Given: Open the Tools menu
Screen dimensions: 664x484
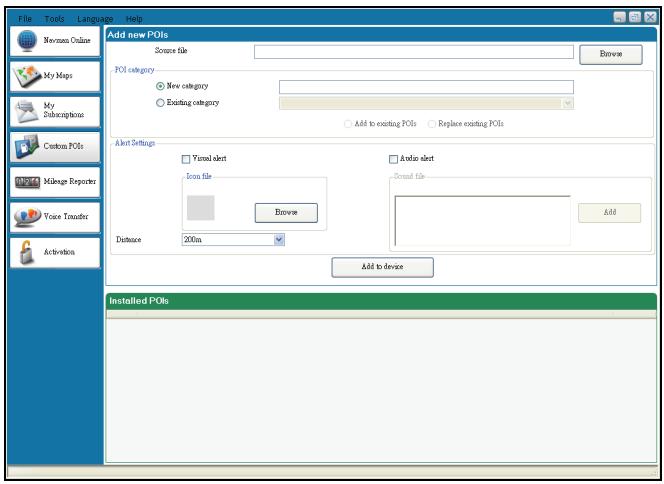Looking at the screenshot, I should tap(54, 20).
